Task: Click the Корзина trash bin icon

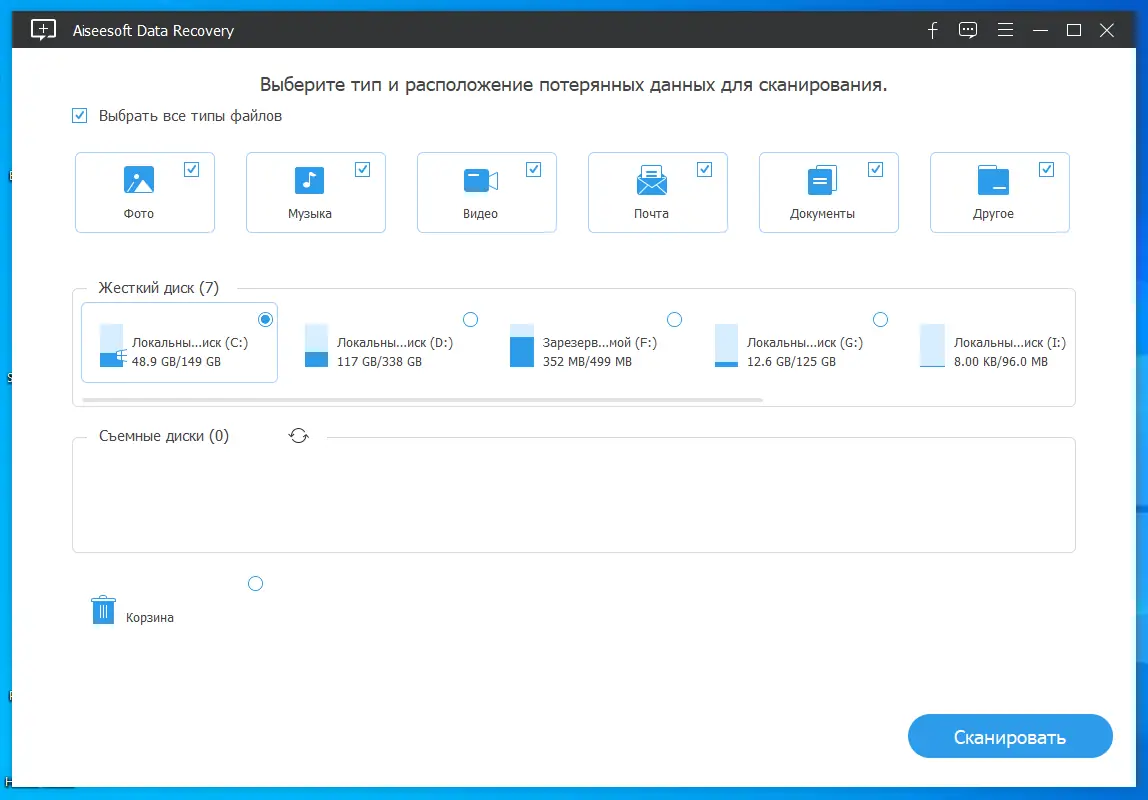Action: pos(102,608)
